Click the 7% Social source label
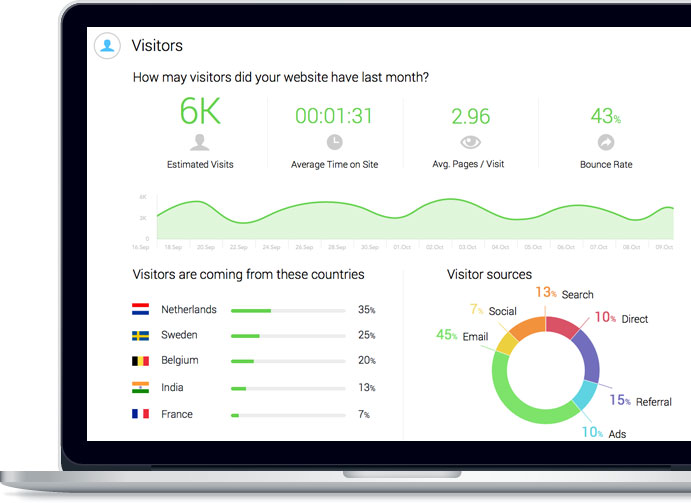Viewport: 691px width, 503px height. pos(493,310)
